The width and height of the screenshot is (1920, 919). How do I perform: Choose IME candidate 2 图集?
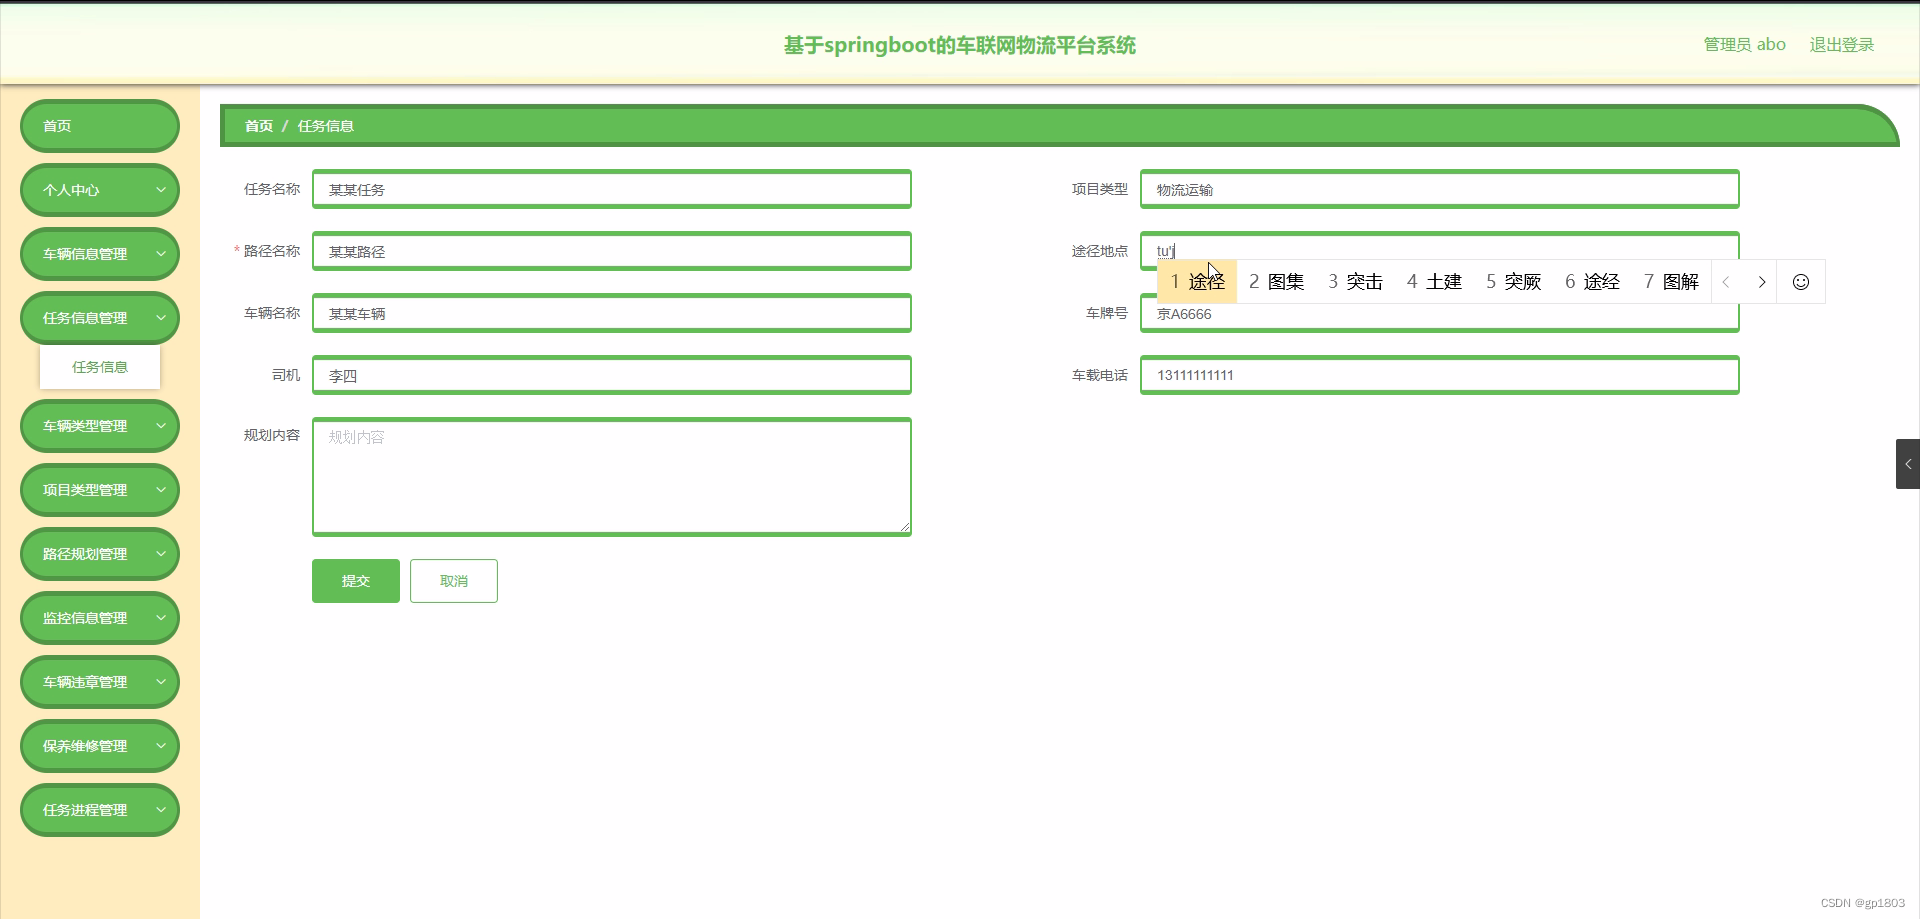(x=1276, y=282)
